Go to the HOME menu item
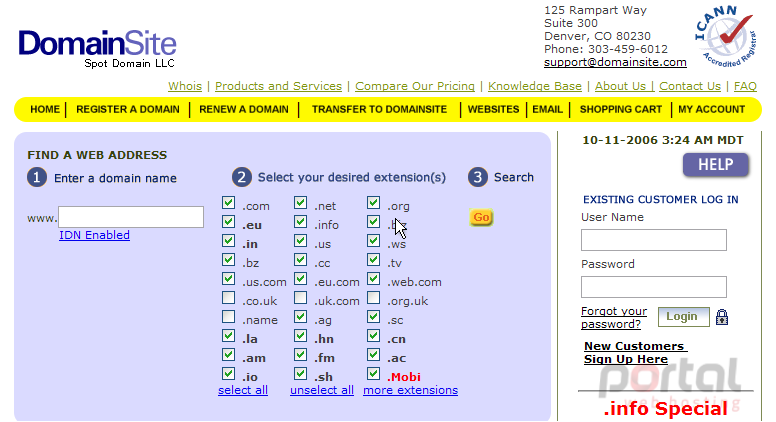 [45, 109]
